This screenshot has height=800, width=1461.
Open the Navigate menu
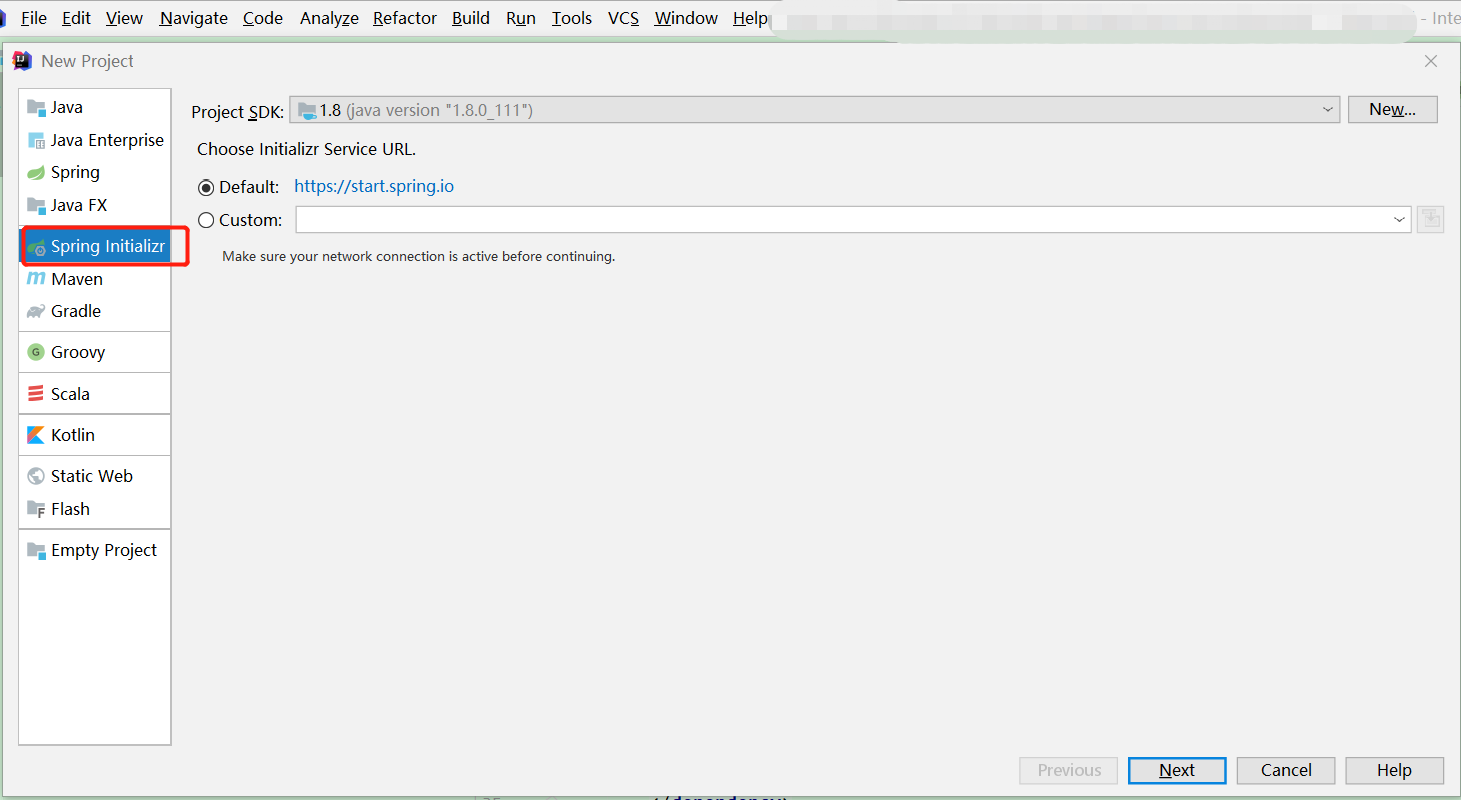[194, 18]
